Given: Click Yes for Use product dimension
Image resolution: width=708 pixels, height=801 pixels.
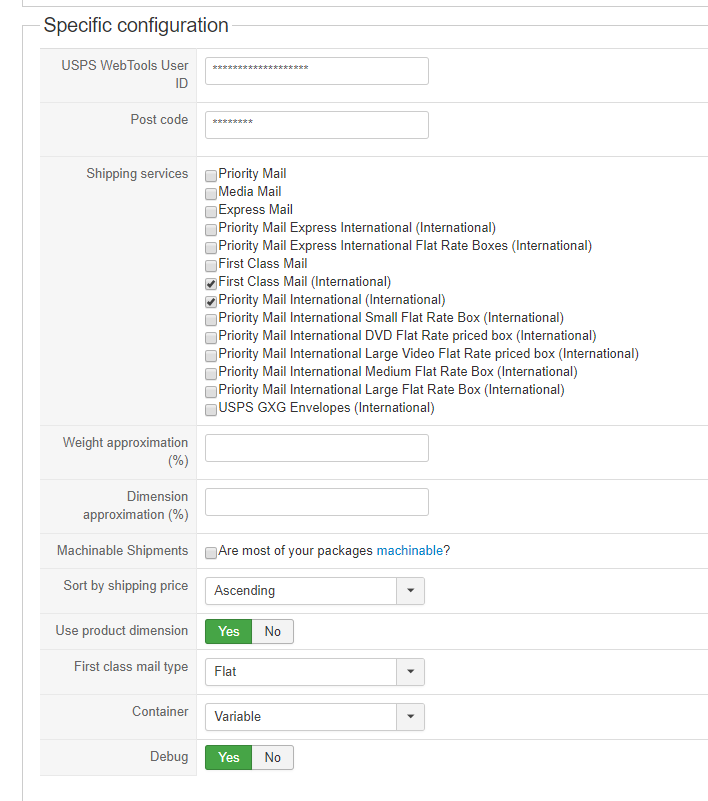Looking at the screenshot, I should pos(229,632).
